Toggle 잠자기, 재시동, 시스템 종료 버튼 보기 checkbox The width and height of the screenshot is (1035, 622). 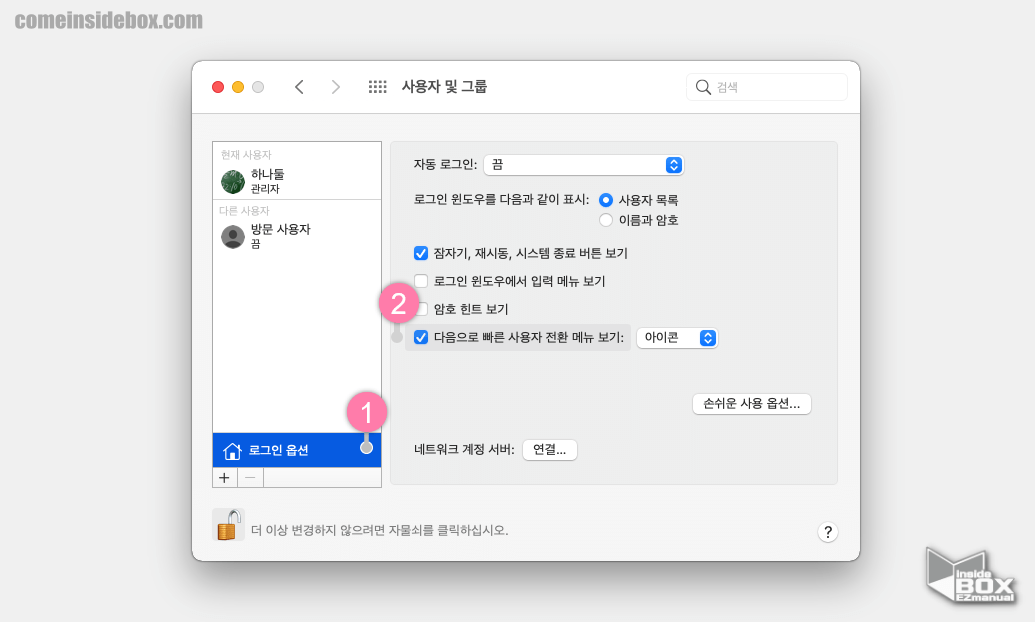pyautogui.click(x=420, y=253)
